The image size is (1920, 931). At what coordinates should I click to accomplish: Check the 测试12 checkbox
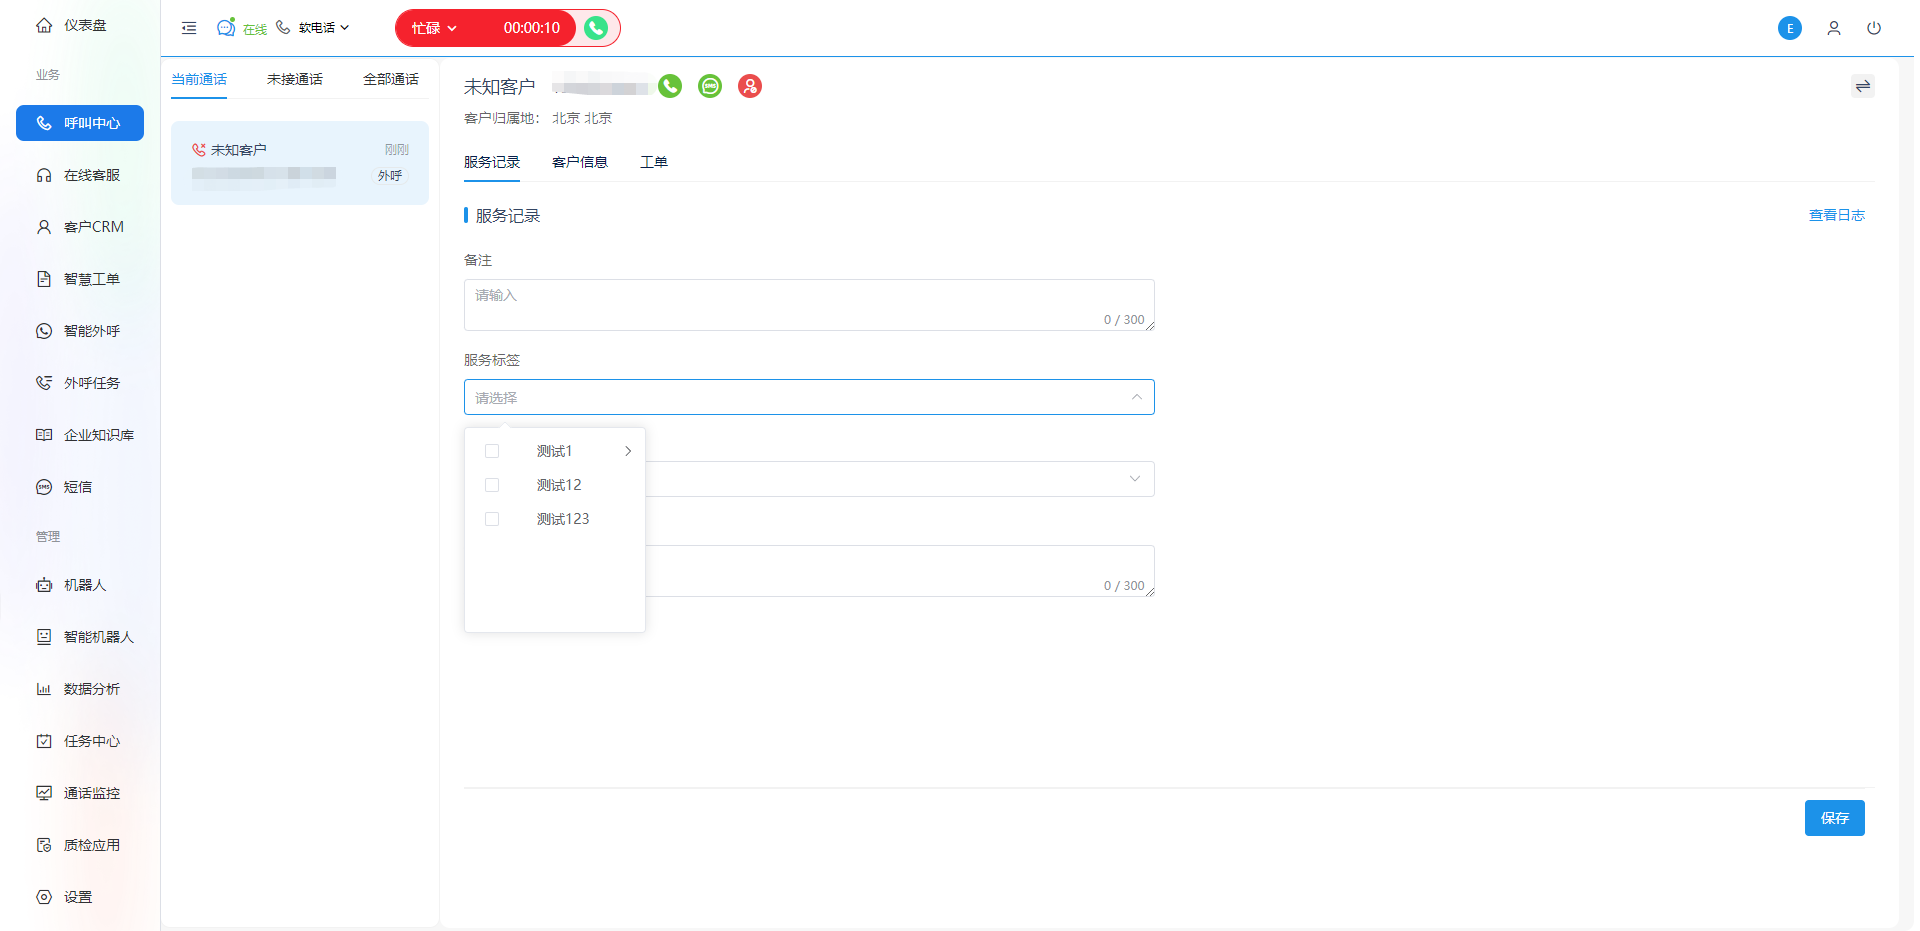click(x=492, y=485)
